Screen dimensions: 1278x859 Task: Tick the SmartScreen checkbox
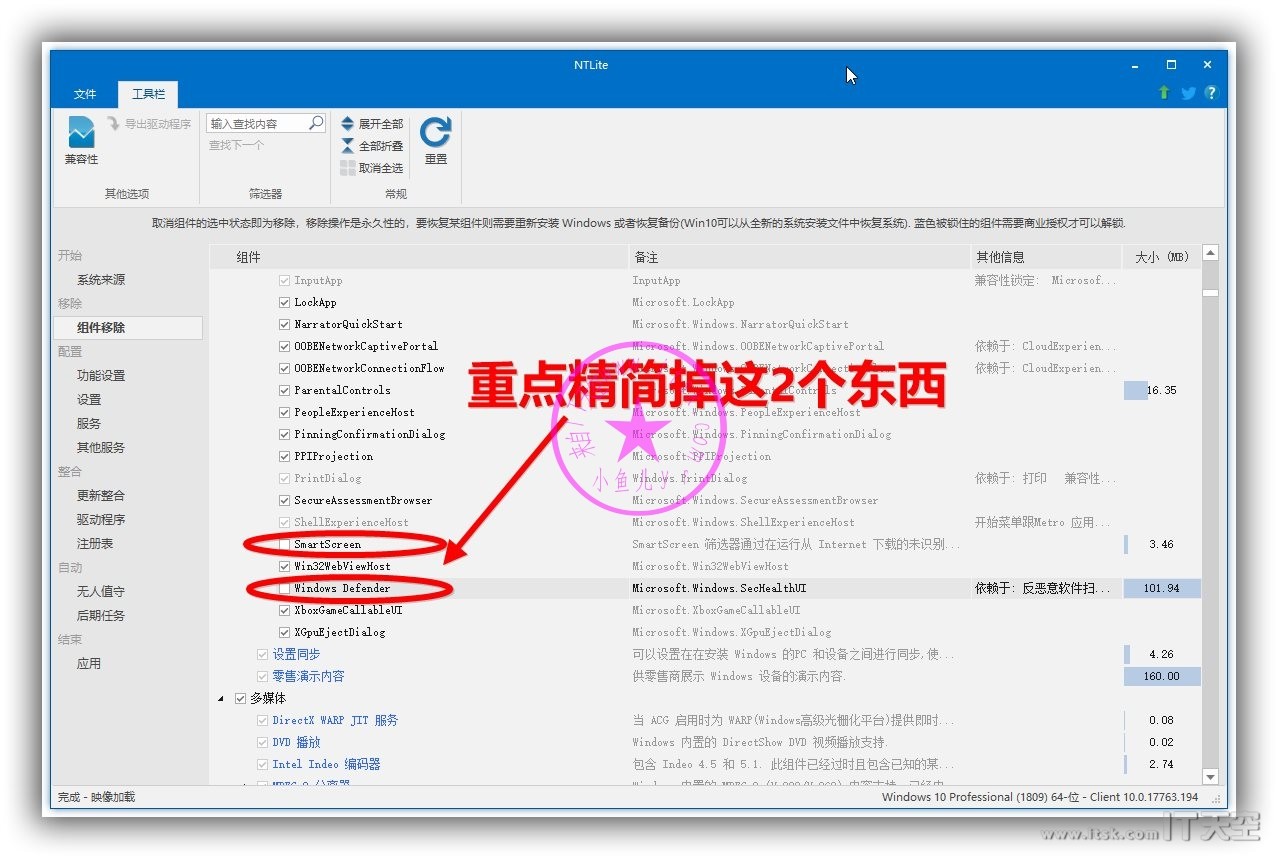coord(285,544)
